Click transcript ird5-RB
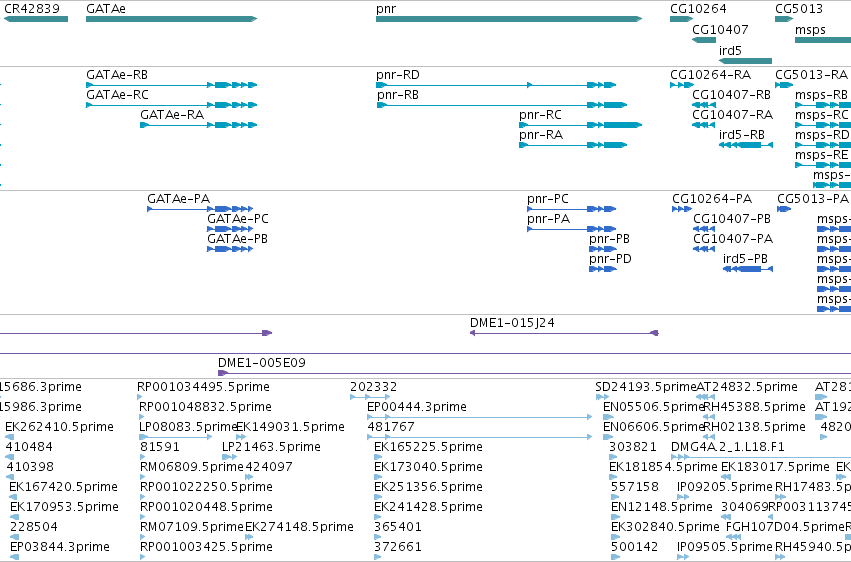This screenshot has width=851, height=562. coord(746,145)
